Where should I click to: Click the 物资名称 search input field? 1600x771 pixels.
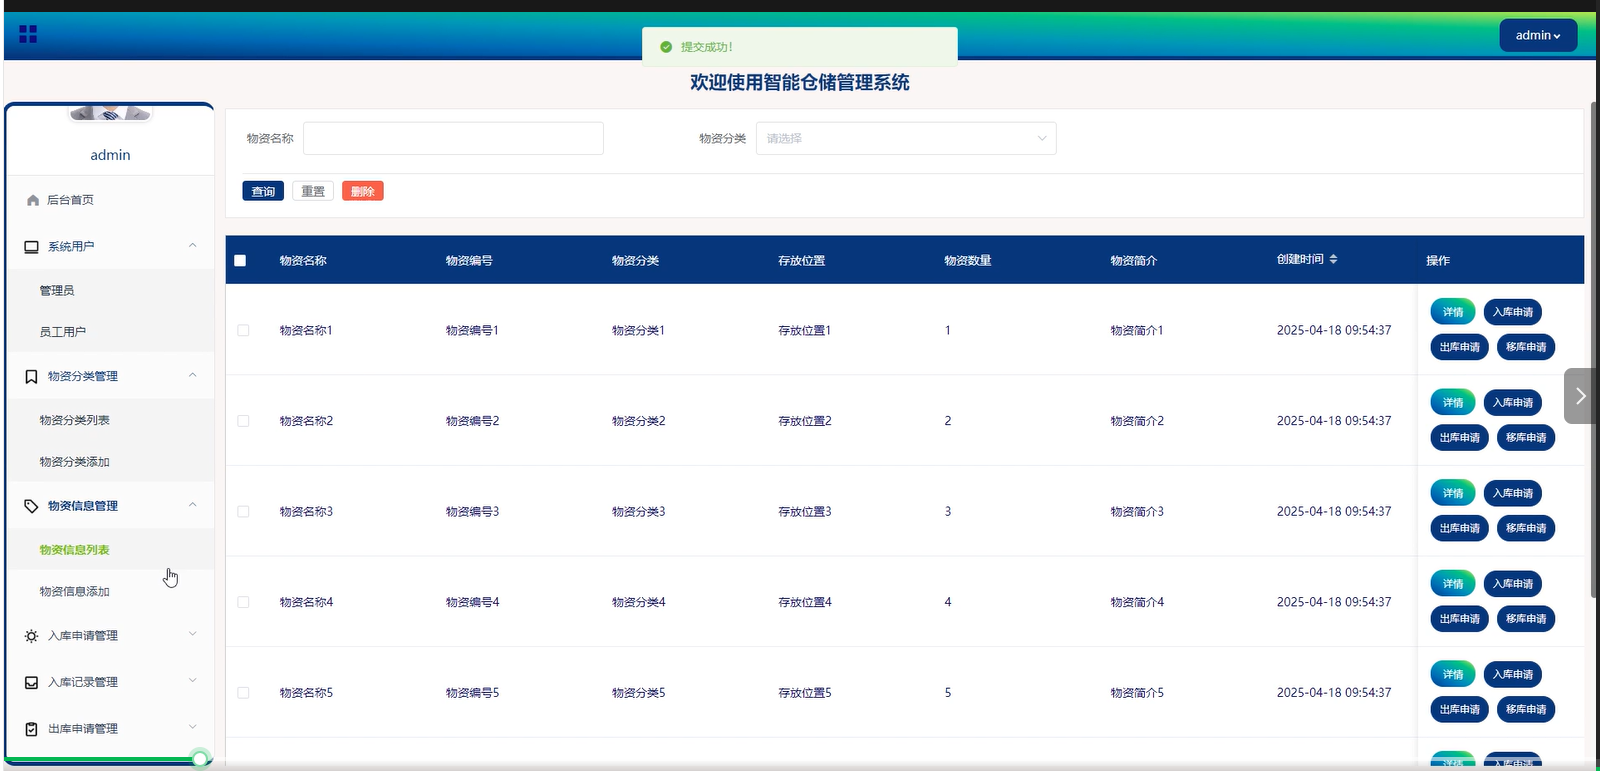tap(453, 138)
